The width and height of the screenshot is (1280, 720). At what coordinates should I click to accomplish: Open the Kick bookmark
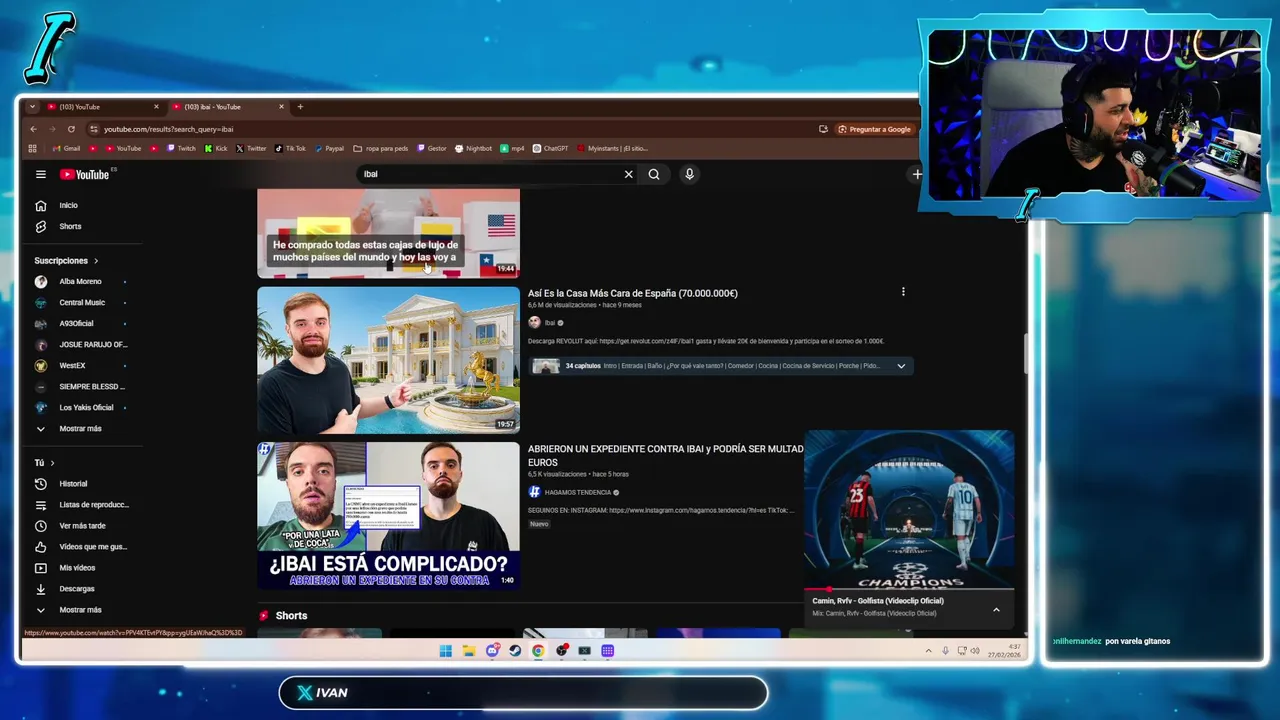(216, 148)
